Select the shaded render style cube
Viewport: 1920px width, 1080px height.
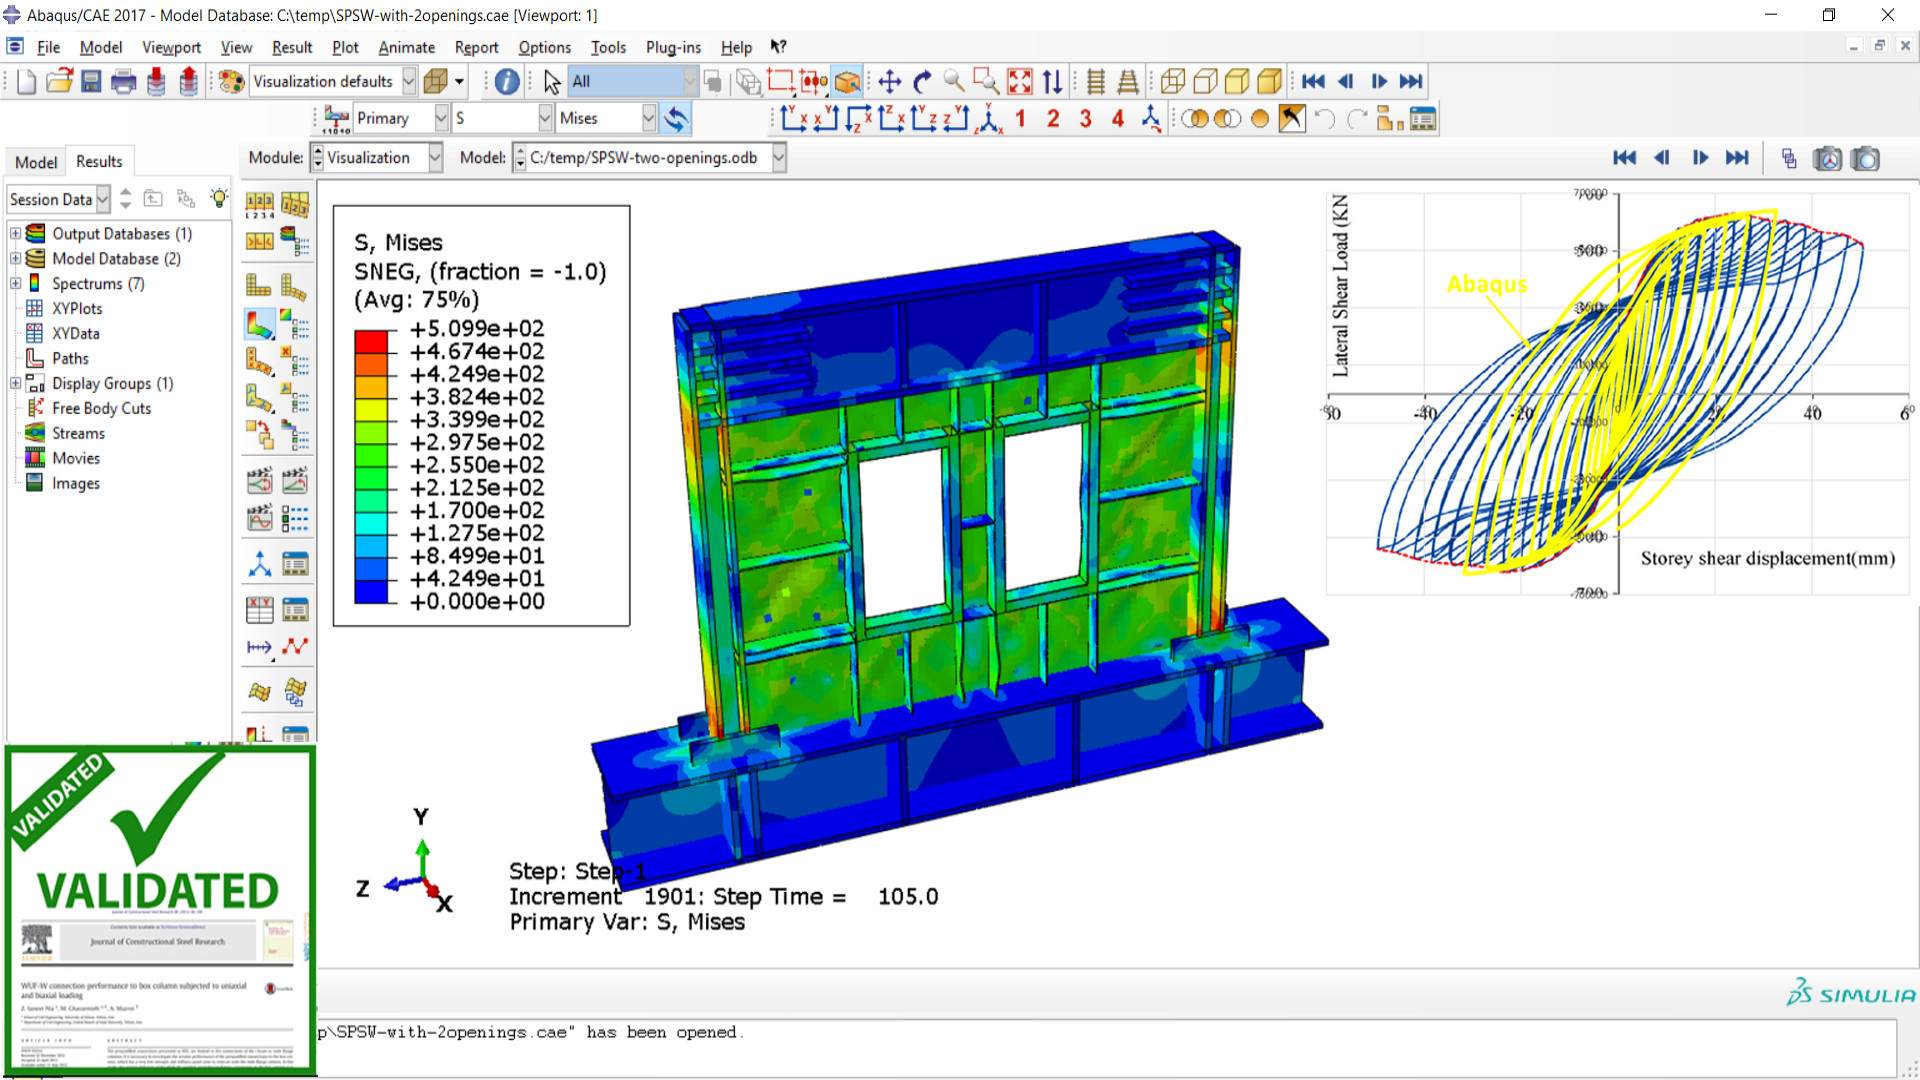1270,82
